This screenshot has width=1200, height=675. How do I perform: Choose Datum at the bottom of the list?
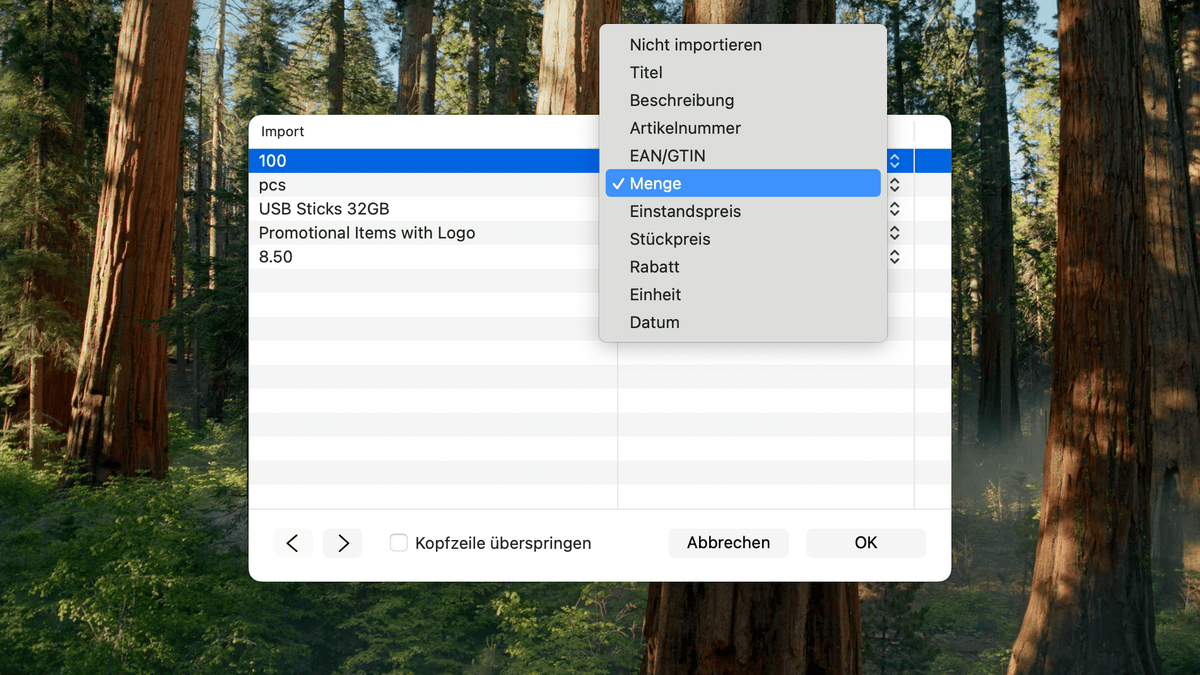pyautogui.click(x=654, y=322)
